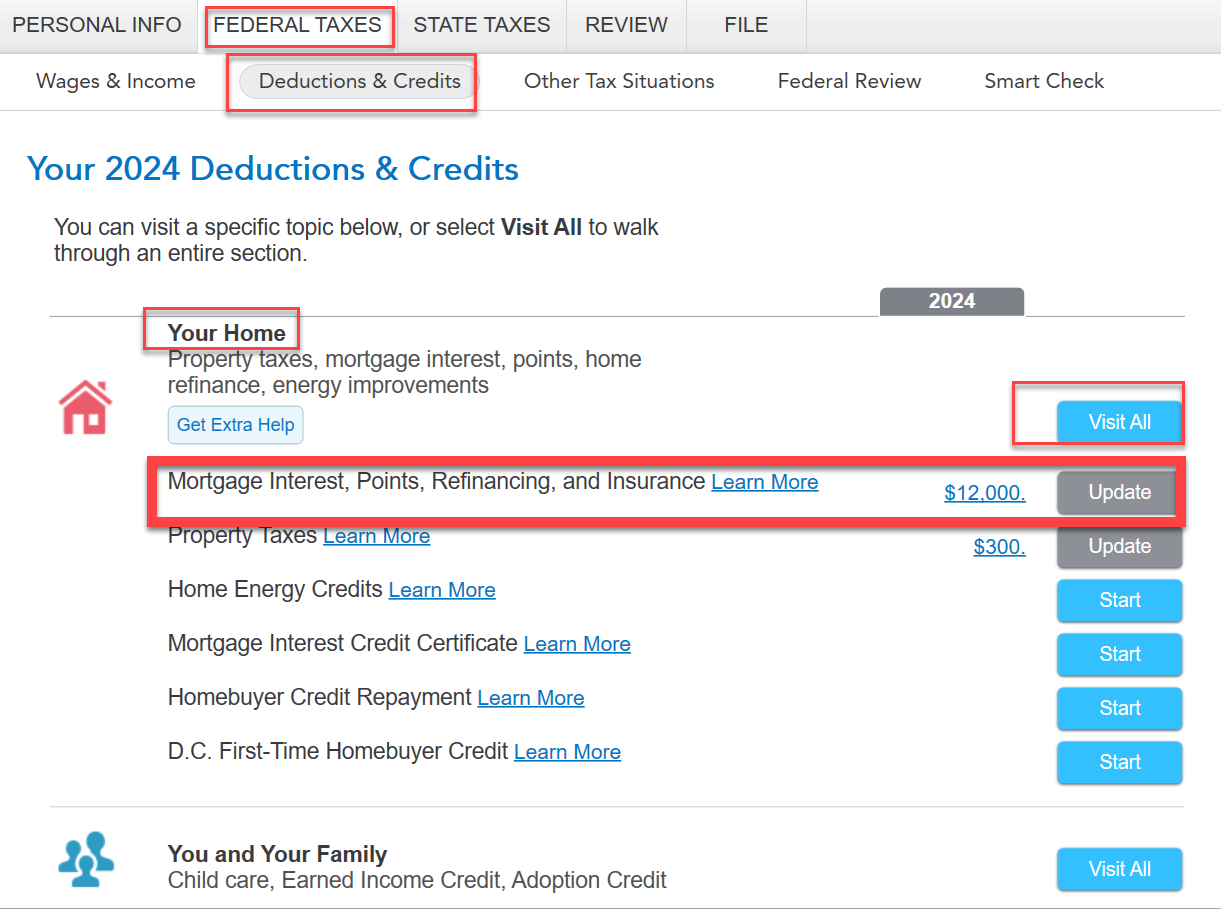Start Home Energy Credits
Screen dimensions: 1221x909
(1120, 600)
